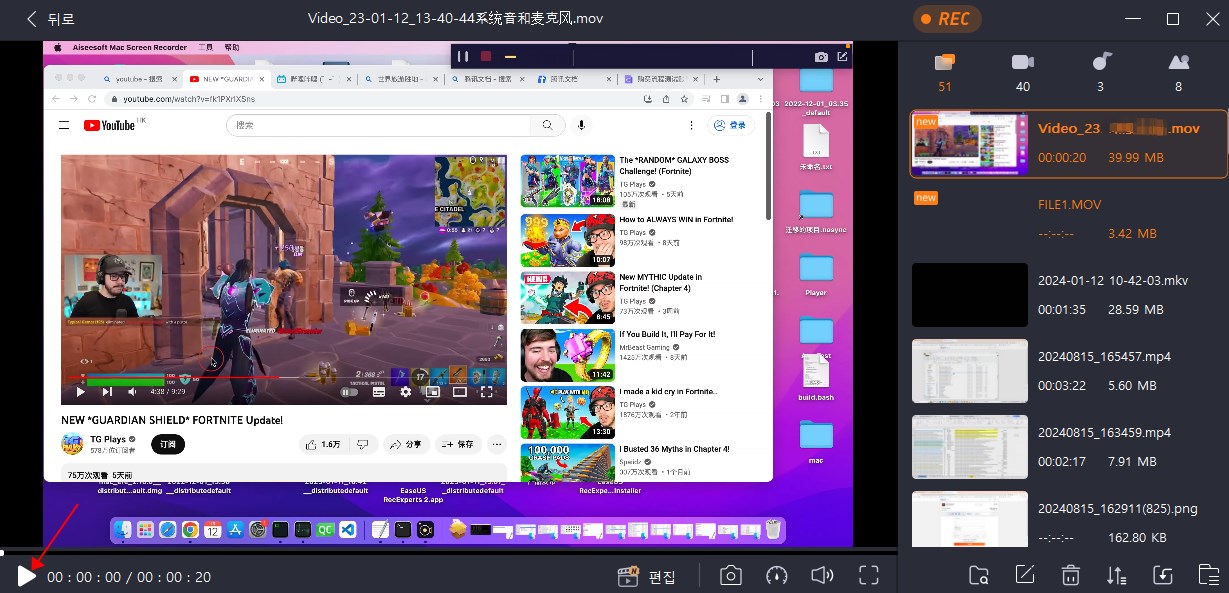This screenshot has height=593, width=1229.
Task: Start a new recording with the REC button
Action: click(x=946, y=18)
